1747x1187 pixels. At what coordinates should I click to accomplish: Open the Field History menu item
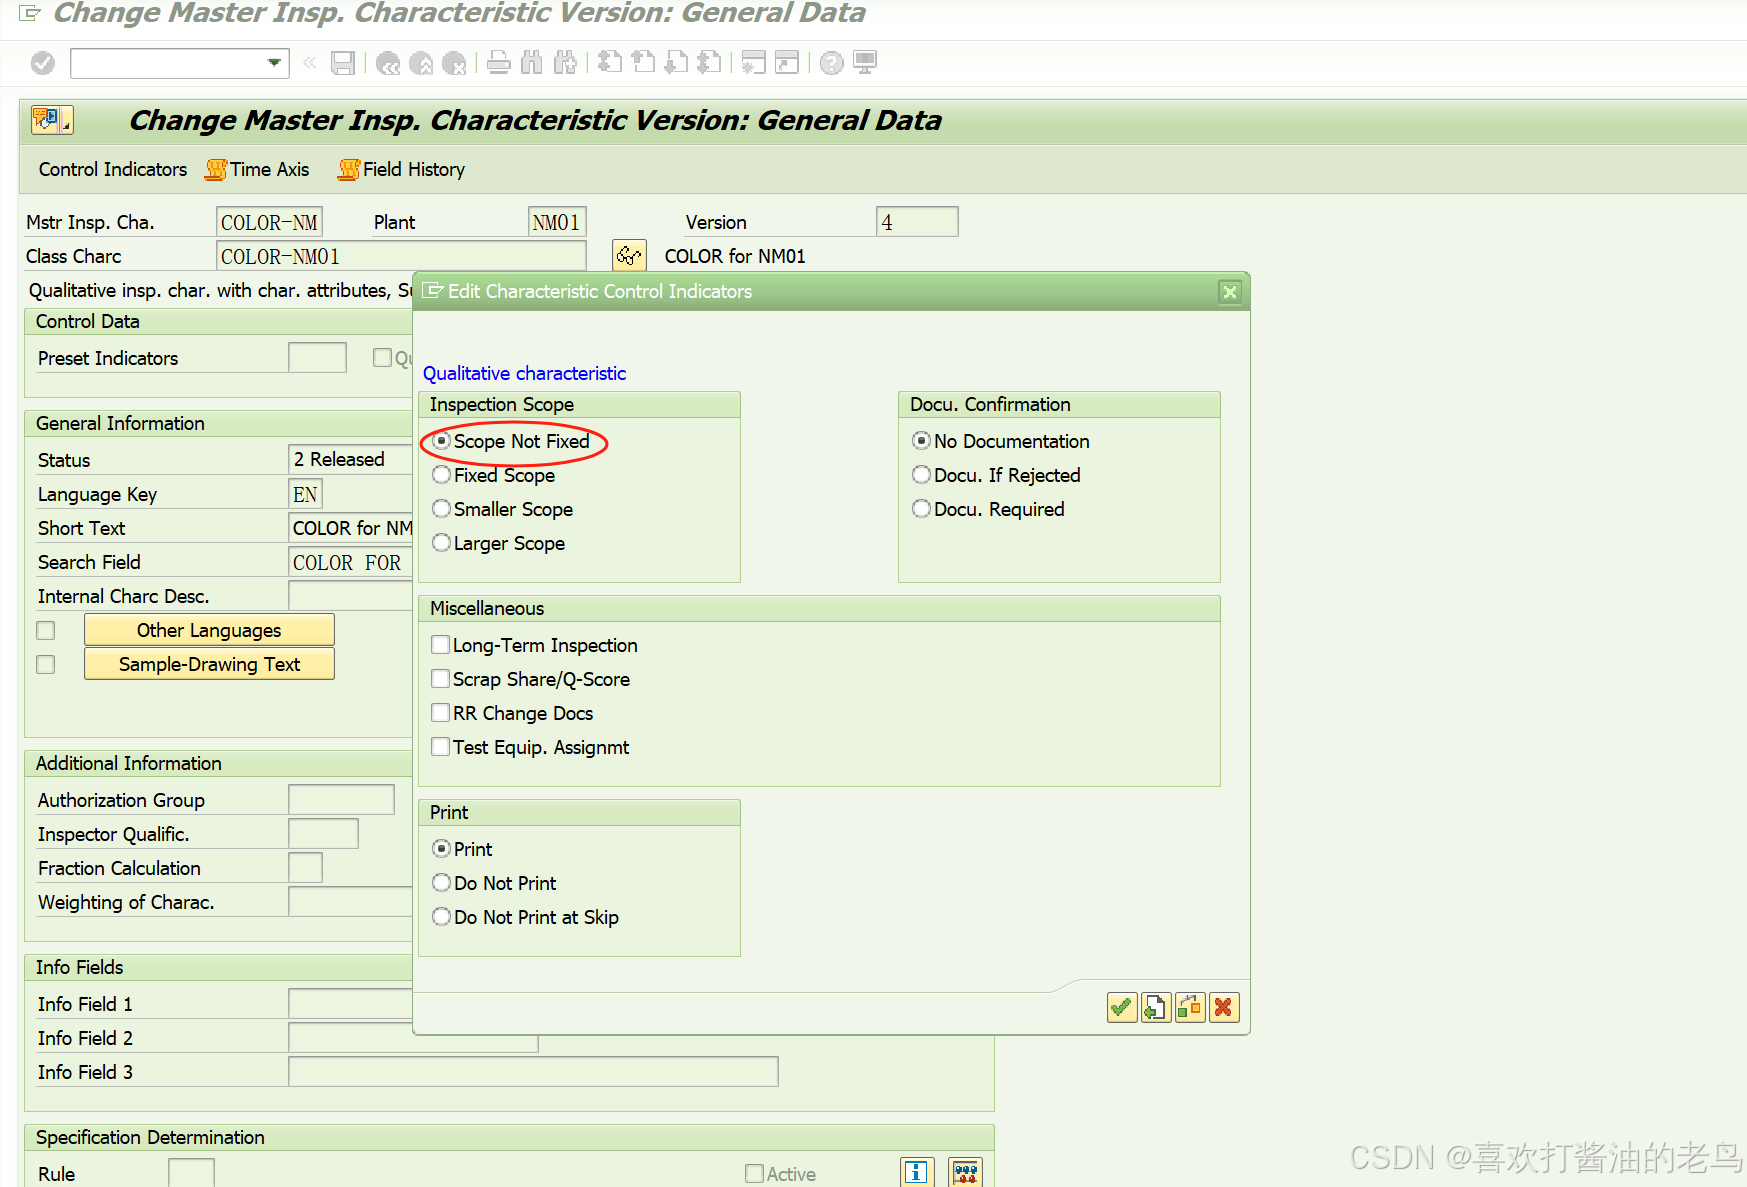410,169
